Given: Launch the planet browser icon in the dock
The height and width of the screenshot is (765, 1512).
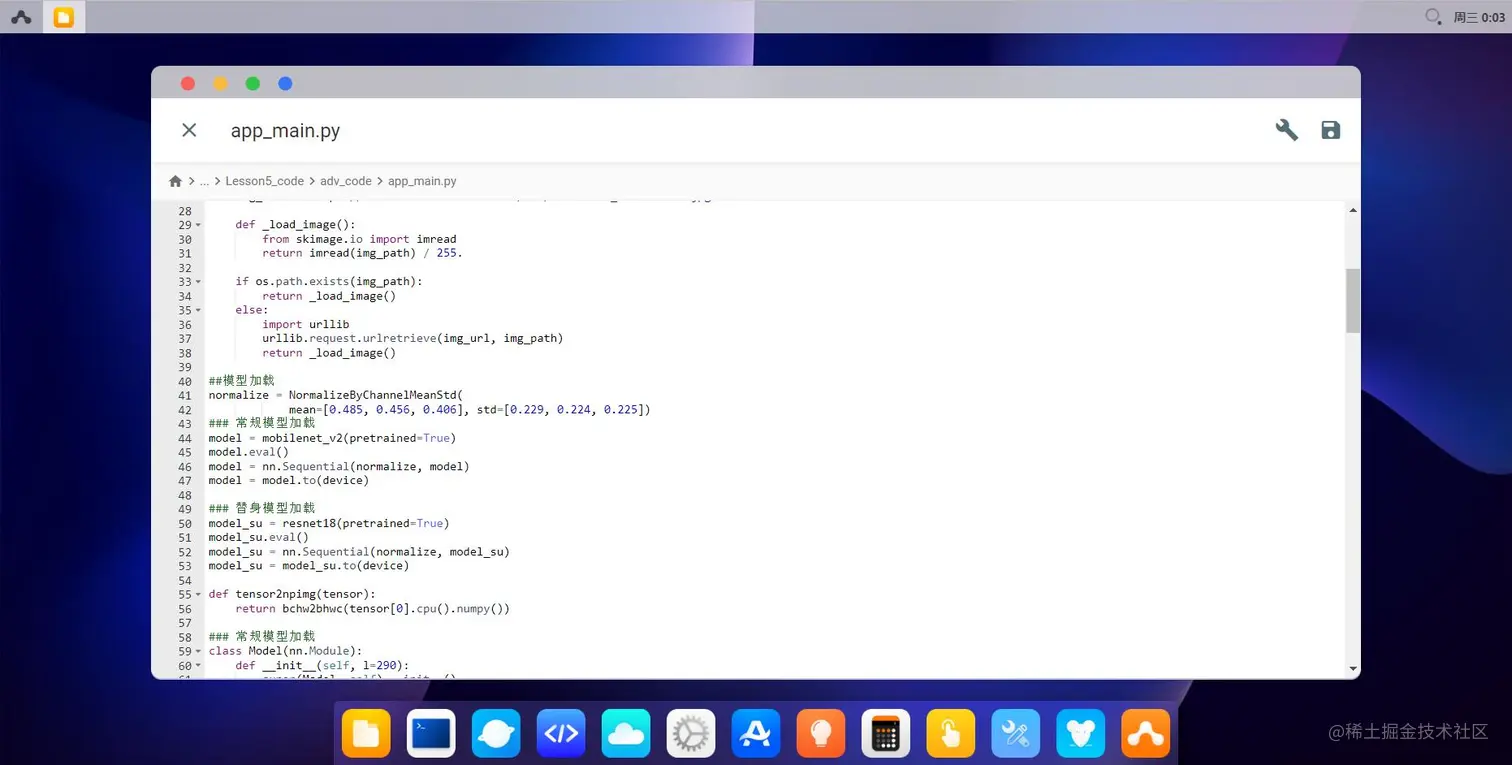Looking at the screenshot, I should (496, 734).
